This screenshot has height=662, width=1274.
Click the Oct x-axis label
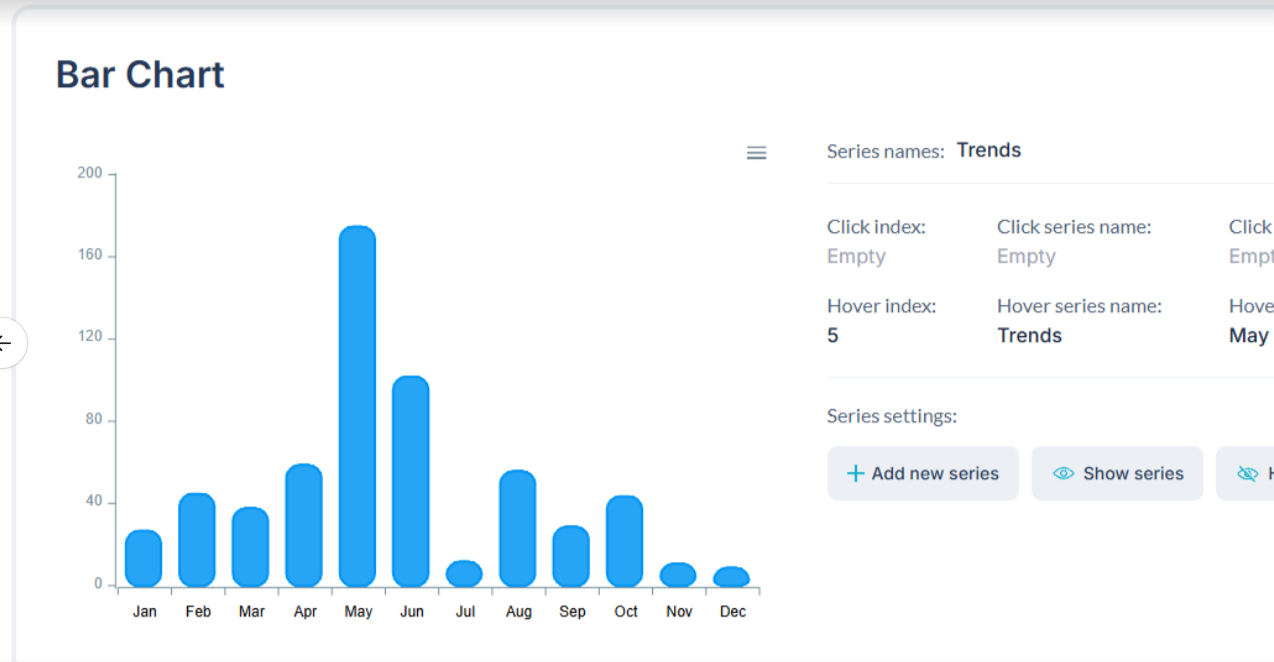[x=625, y=611]
